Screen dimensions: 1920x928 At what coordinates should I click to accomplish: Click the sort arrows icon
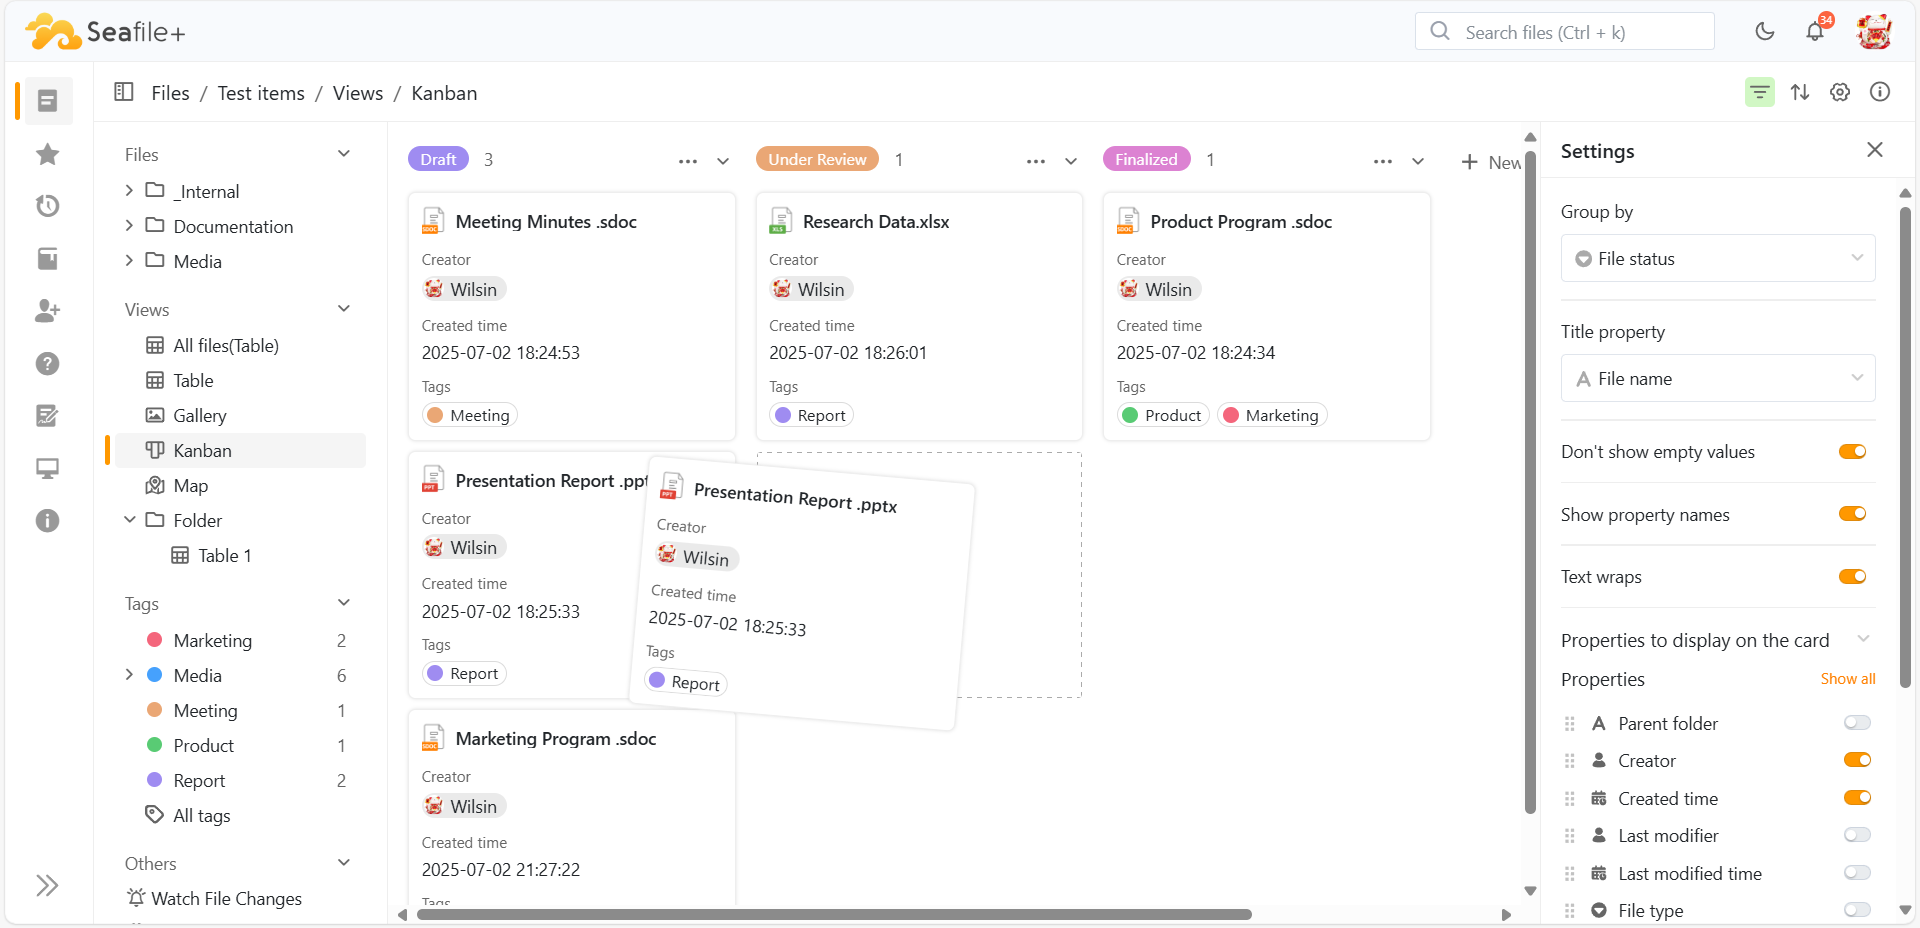tap(1800, 92)
